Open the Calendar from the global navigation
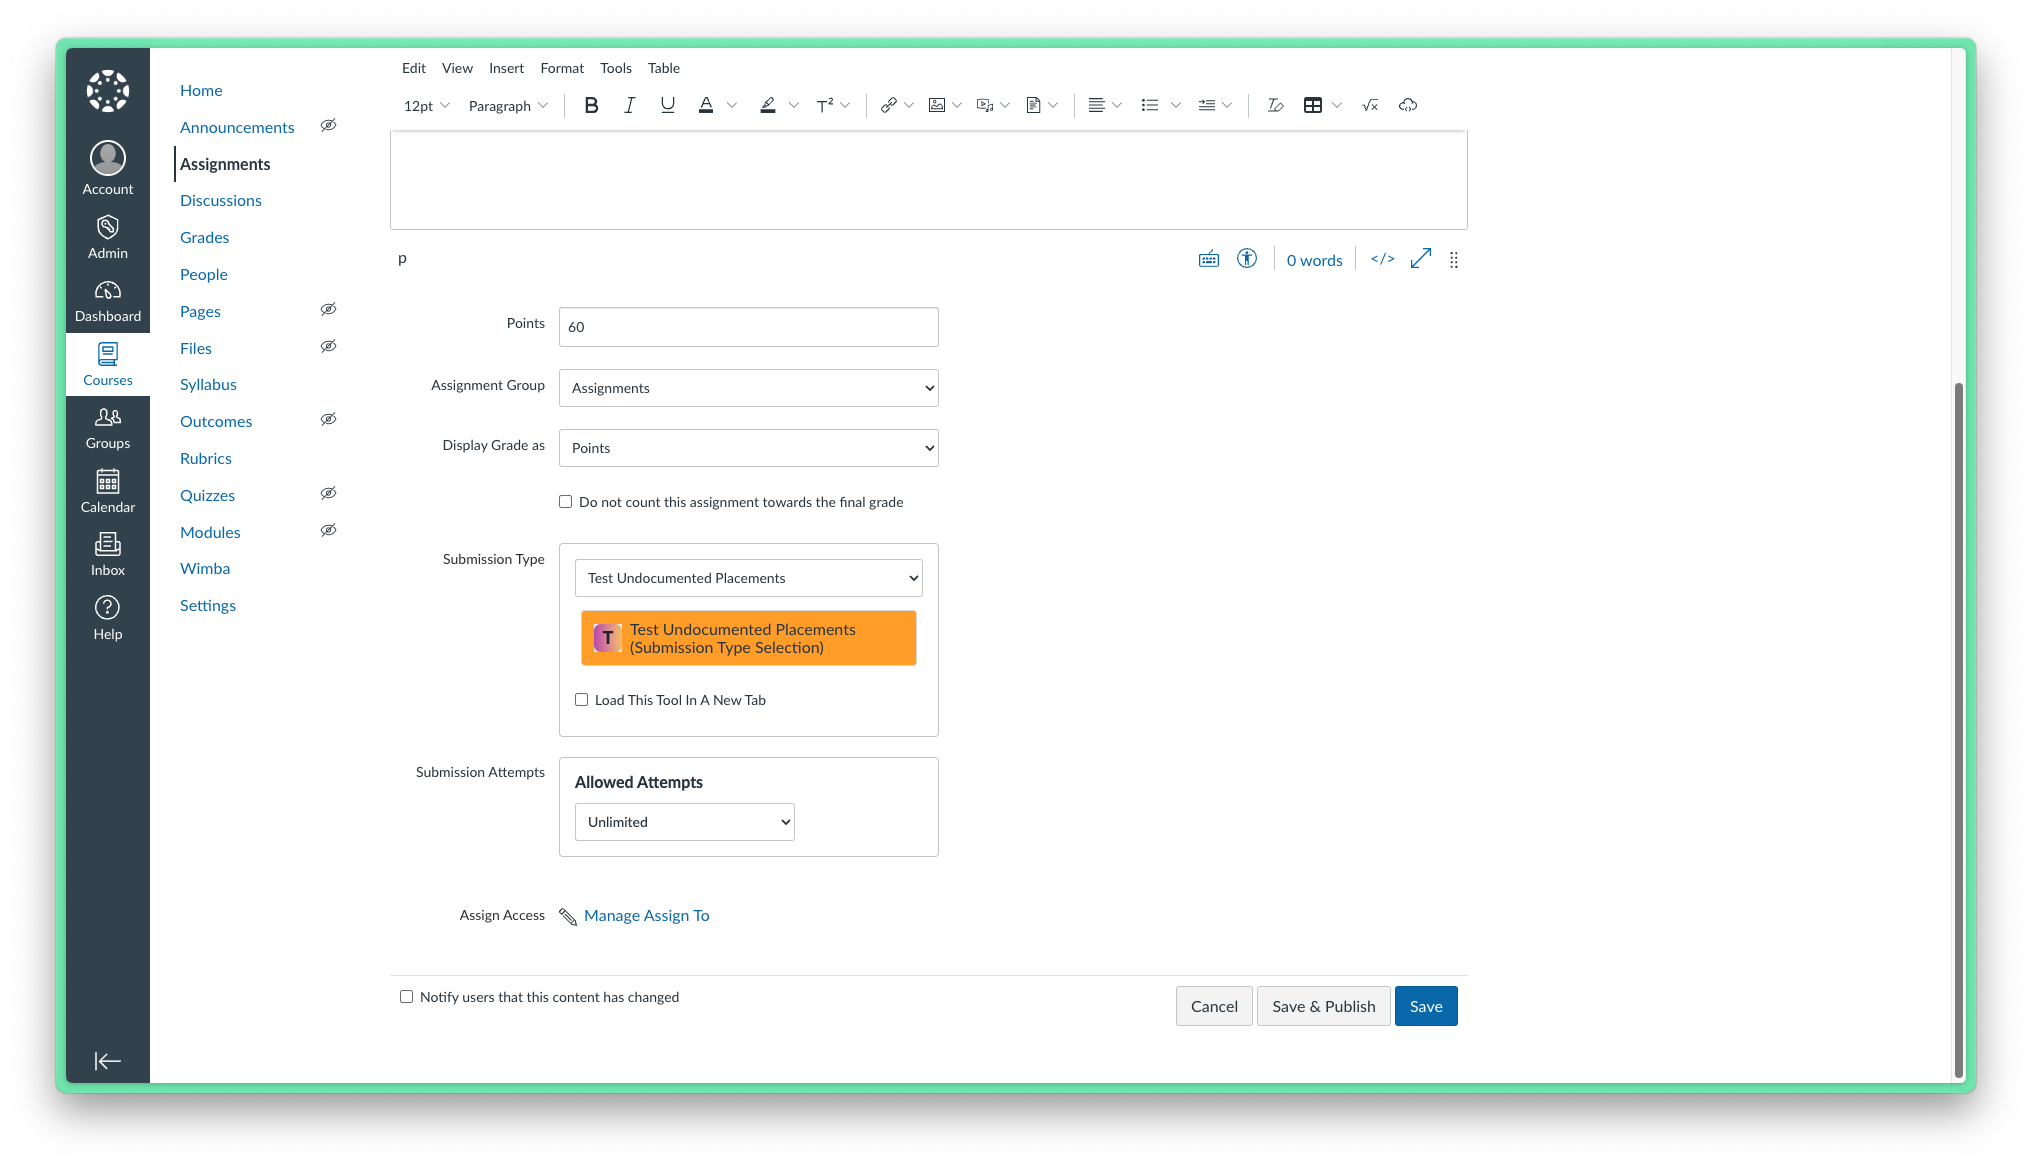The height and width of the screenshot is (1167, 2032). click(107, 490)
